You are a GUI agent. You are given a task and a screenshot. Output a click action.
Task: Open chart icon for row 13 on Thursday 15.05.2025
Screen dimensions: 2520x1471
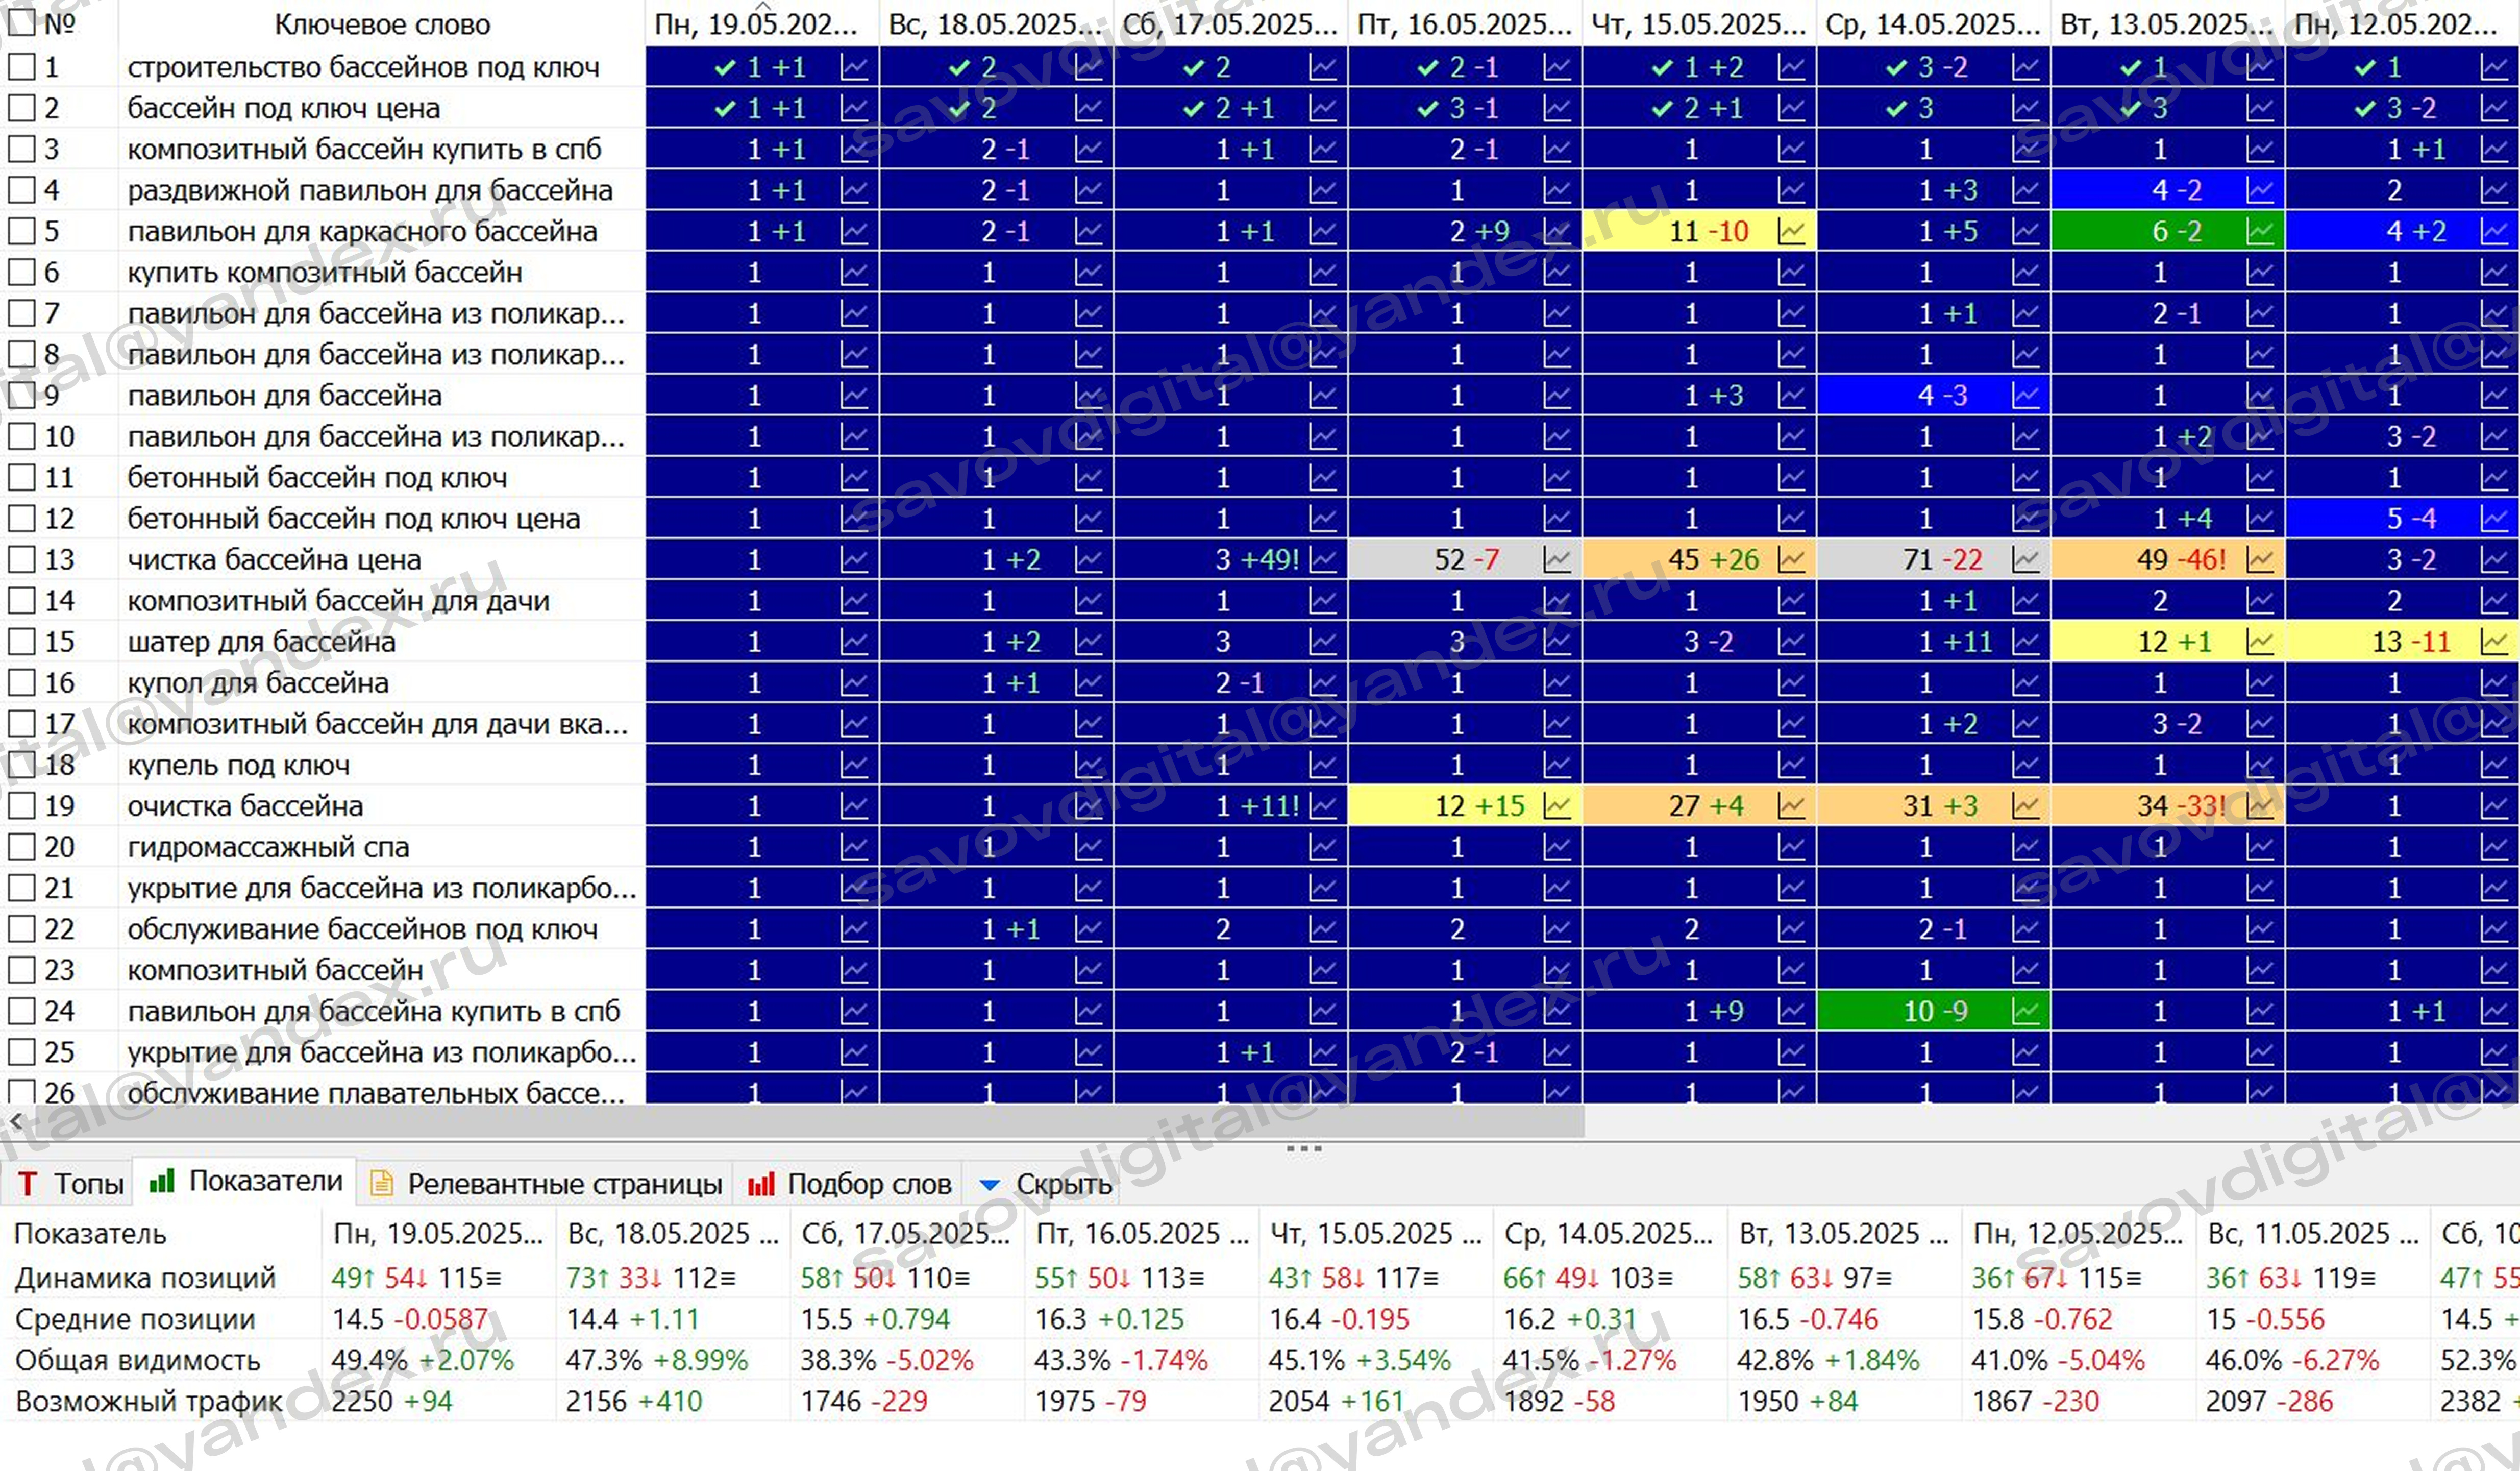point(1791,559)
